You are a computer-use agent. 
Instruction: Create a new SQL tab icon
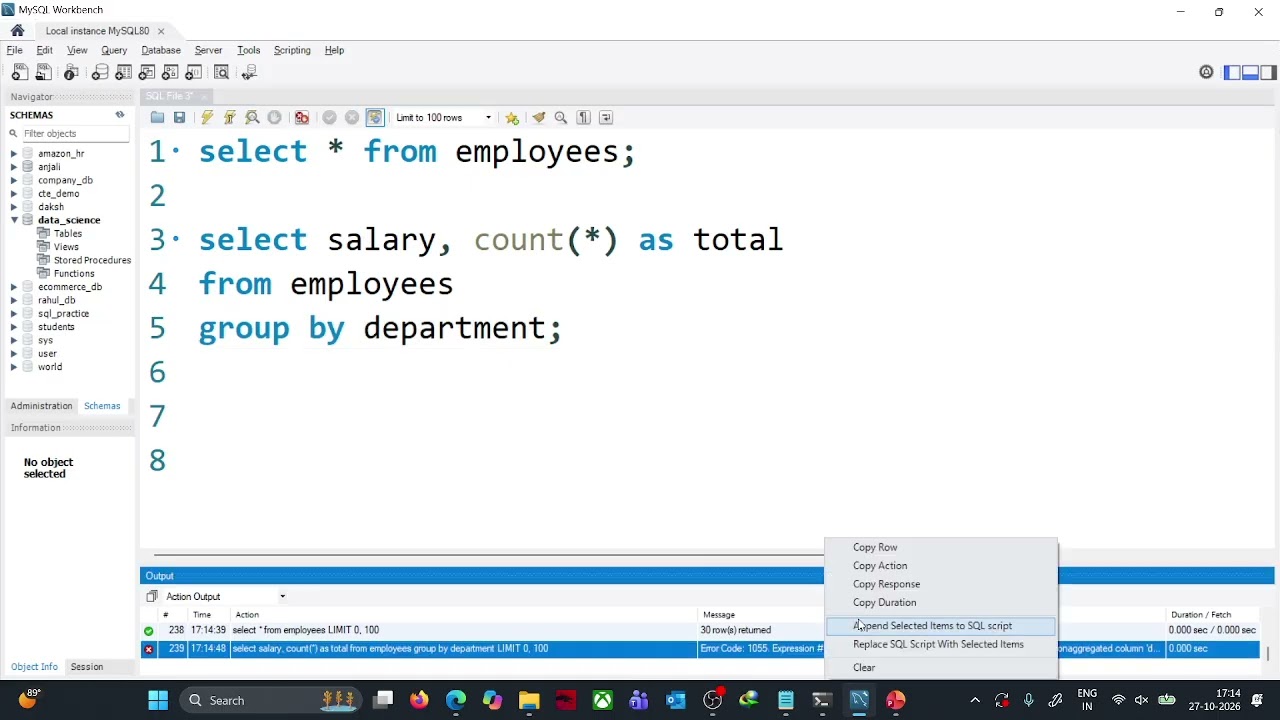[x=20, y=72]
